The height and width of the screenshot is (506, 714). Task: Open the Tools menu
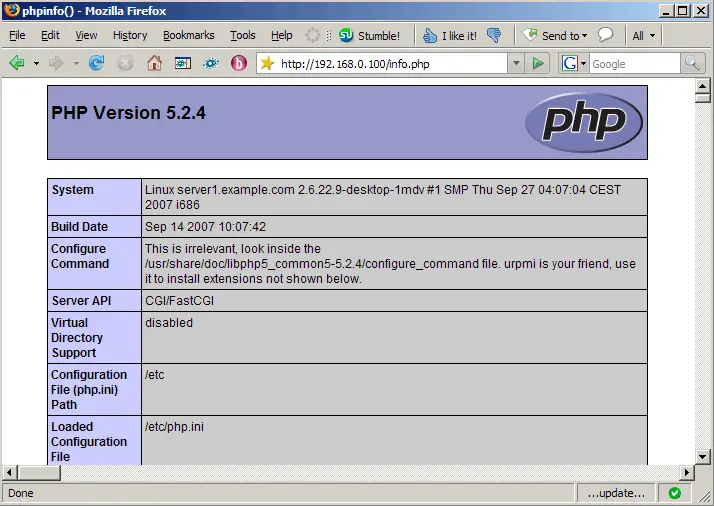243,35
